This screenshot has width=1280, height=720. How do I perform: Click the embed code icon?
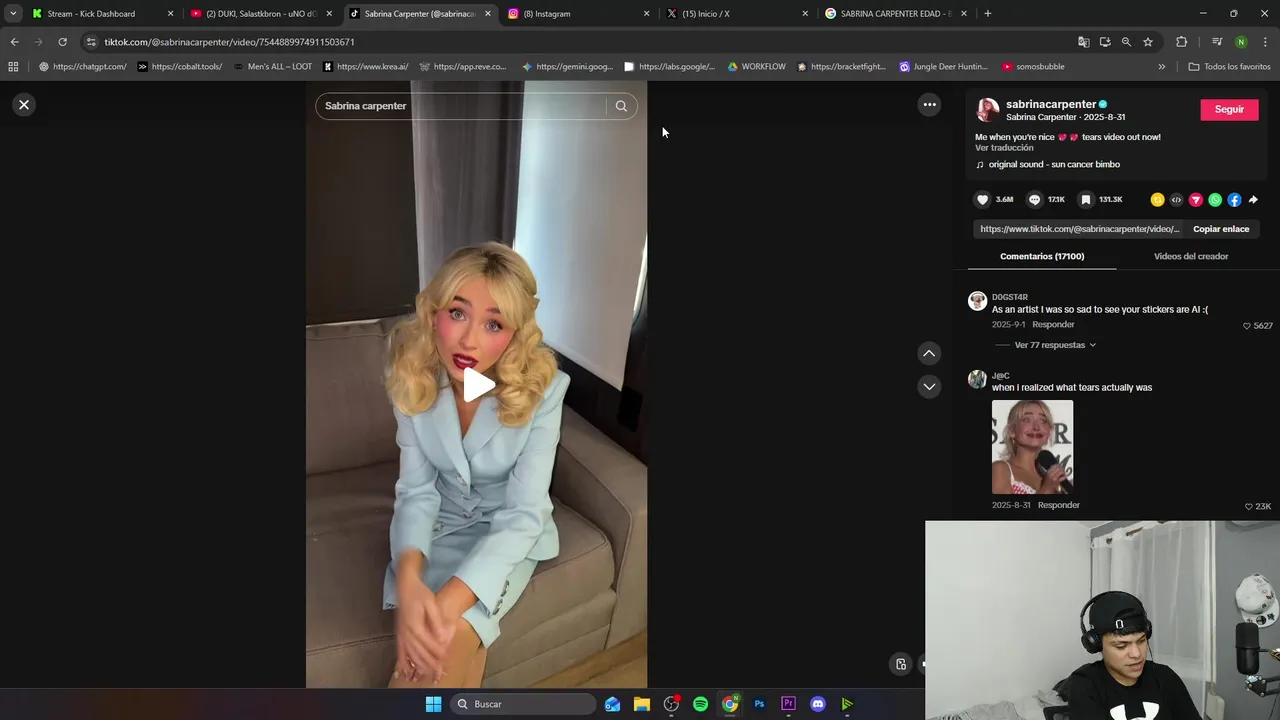pos(1176,200)
